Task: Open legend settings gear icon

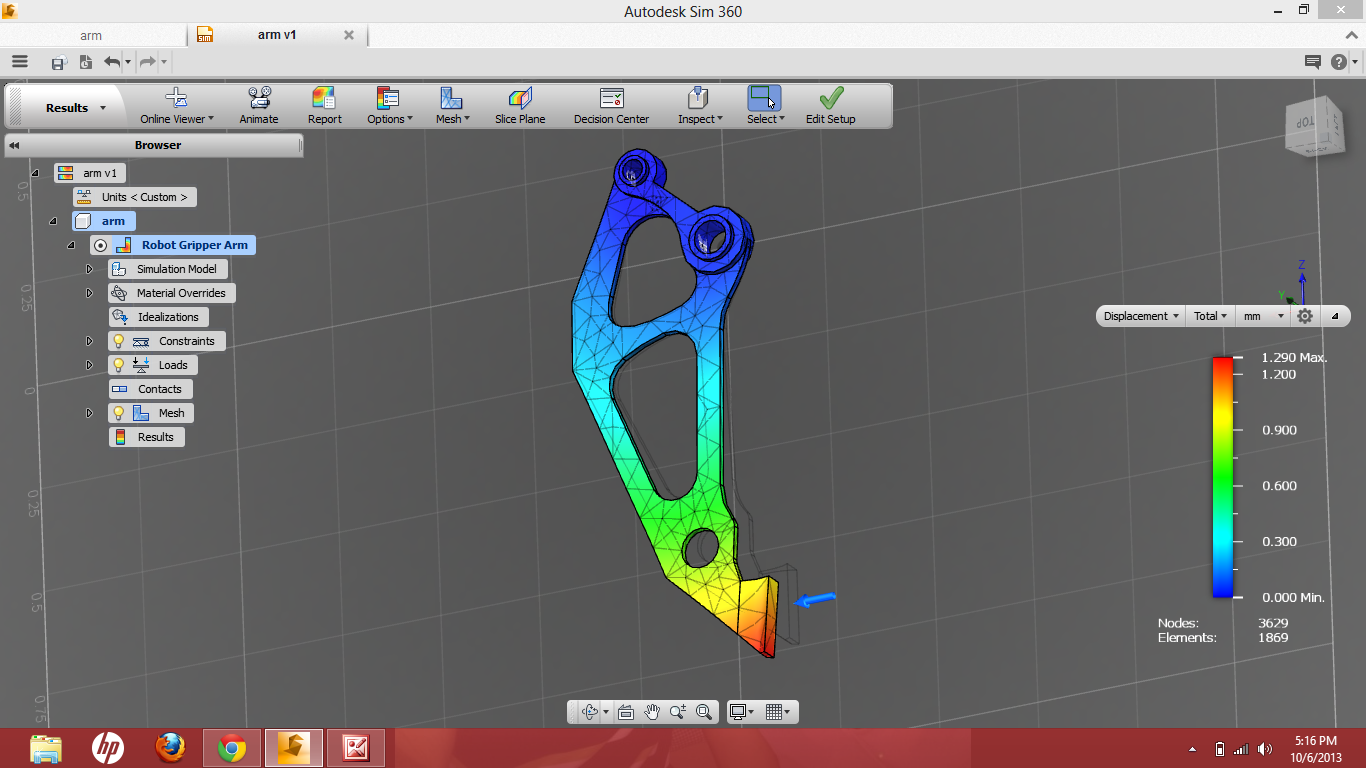Action: [1305, 316]
